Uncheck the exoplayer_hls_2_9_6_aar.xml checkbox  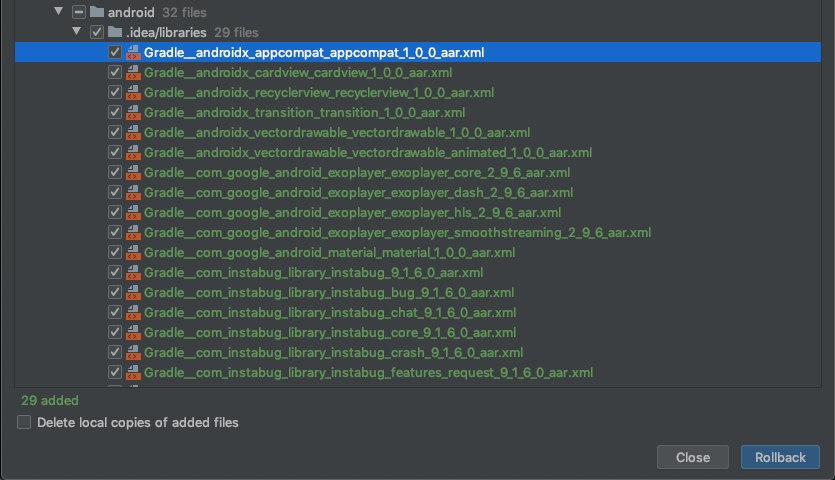pyautogui.click(x=115, y=212)
